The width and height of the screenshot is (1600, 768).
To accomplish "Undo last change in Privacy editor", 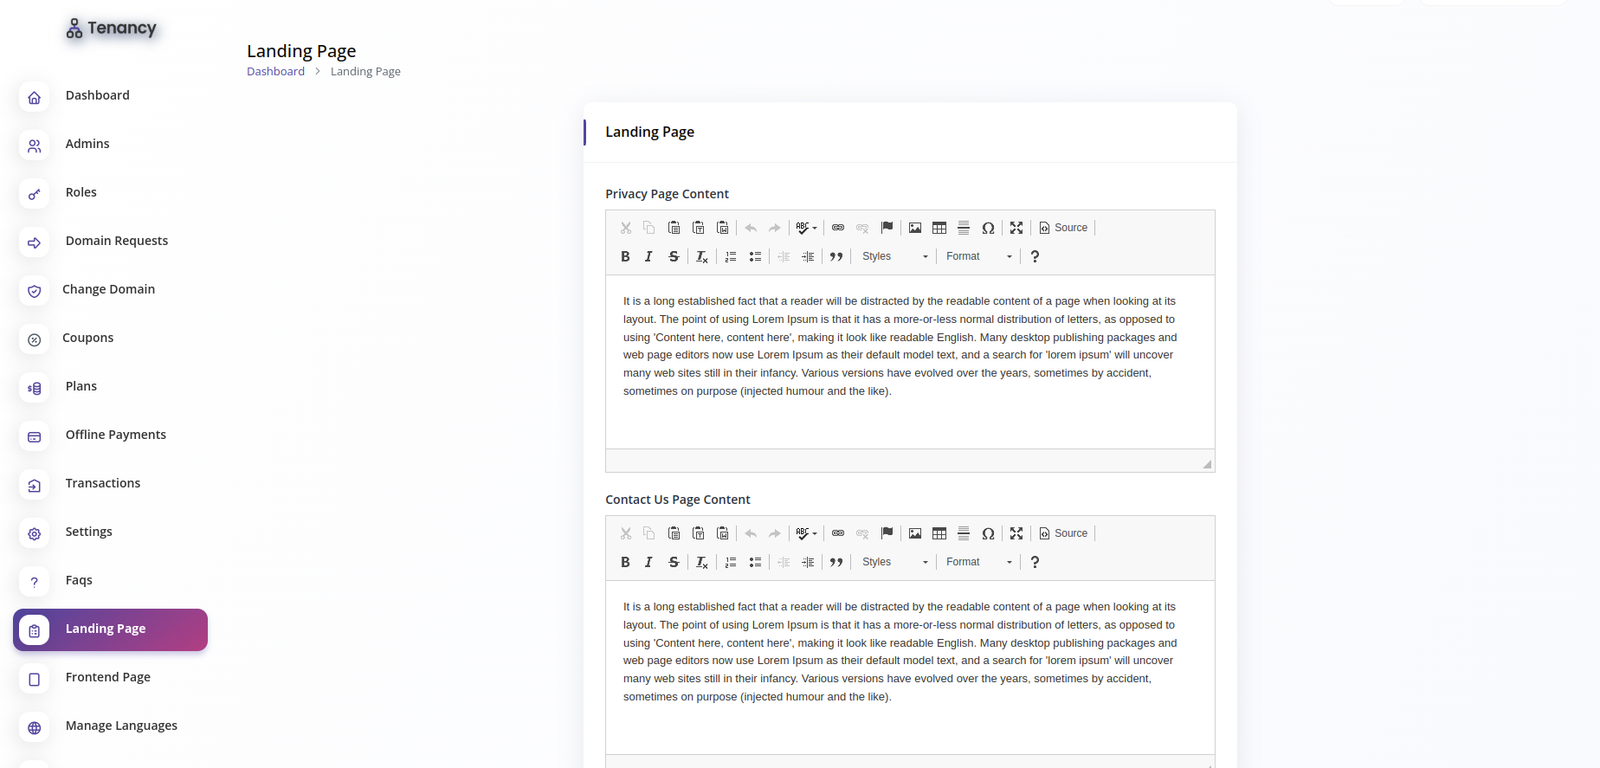I will [750, 227].
